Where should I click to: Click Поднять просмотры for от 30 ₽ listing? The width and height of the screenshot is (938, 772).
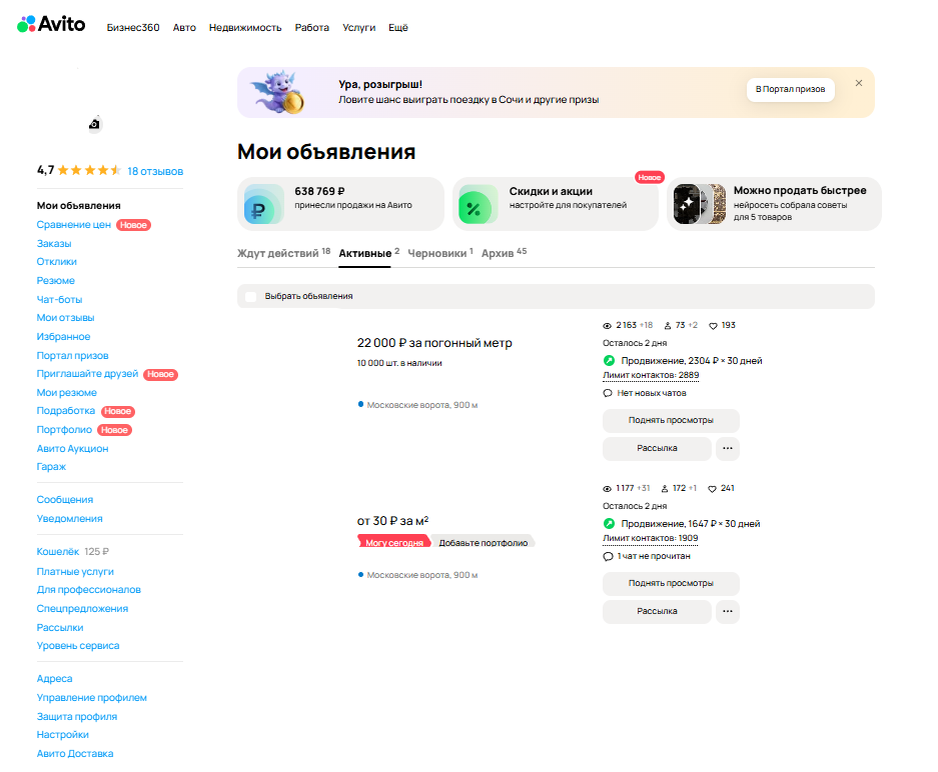coord(671,583)
